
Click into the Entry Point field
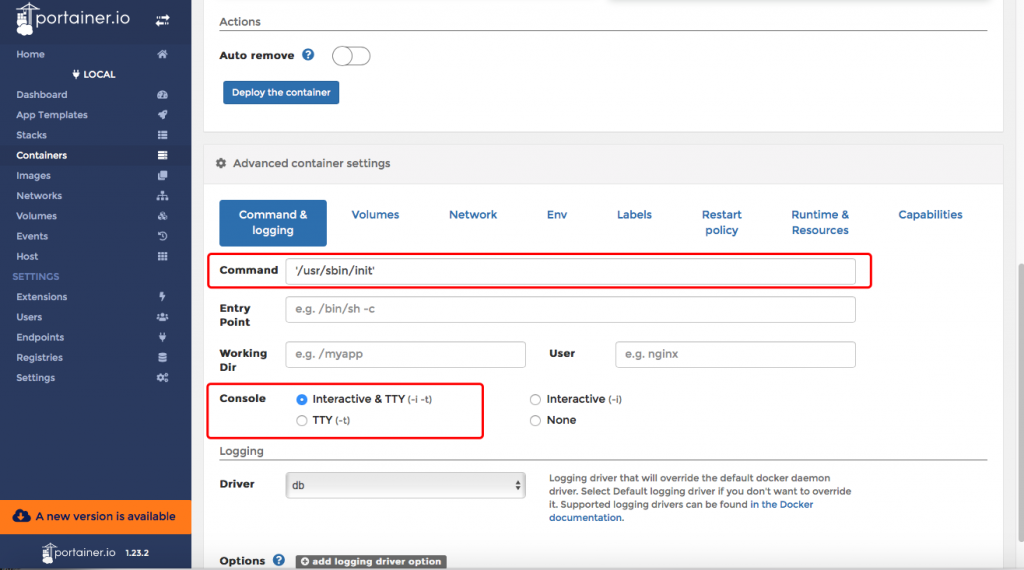570,309
